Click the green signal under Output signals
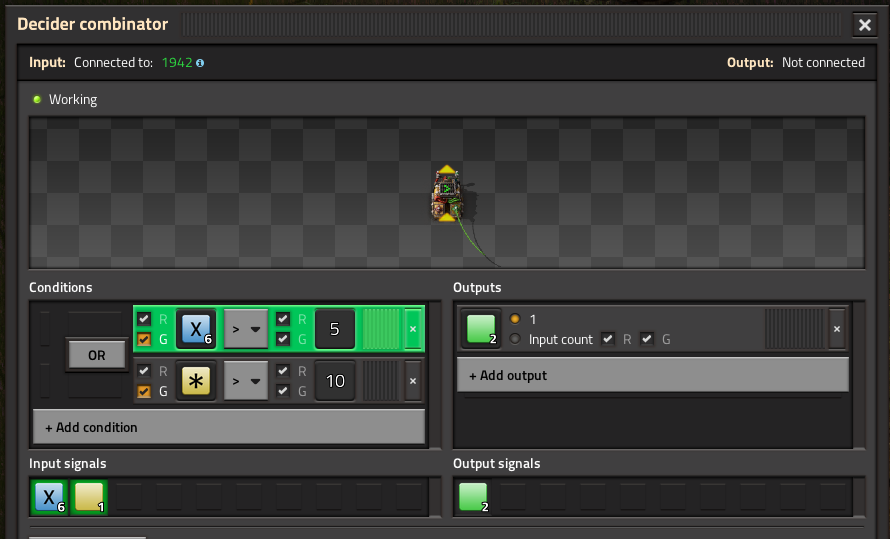Screen dimensions: 890x539 (x=473, y=497)
